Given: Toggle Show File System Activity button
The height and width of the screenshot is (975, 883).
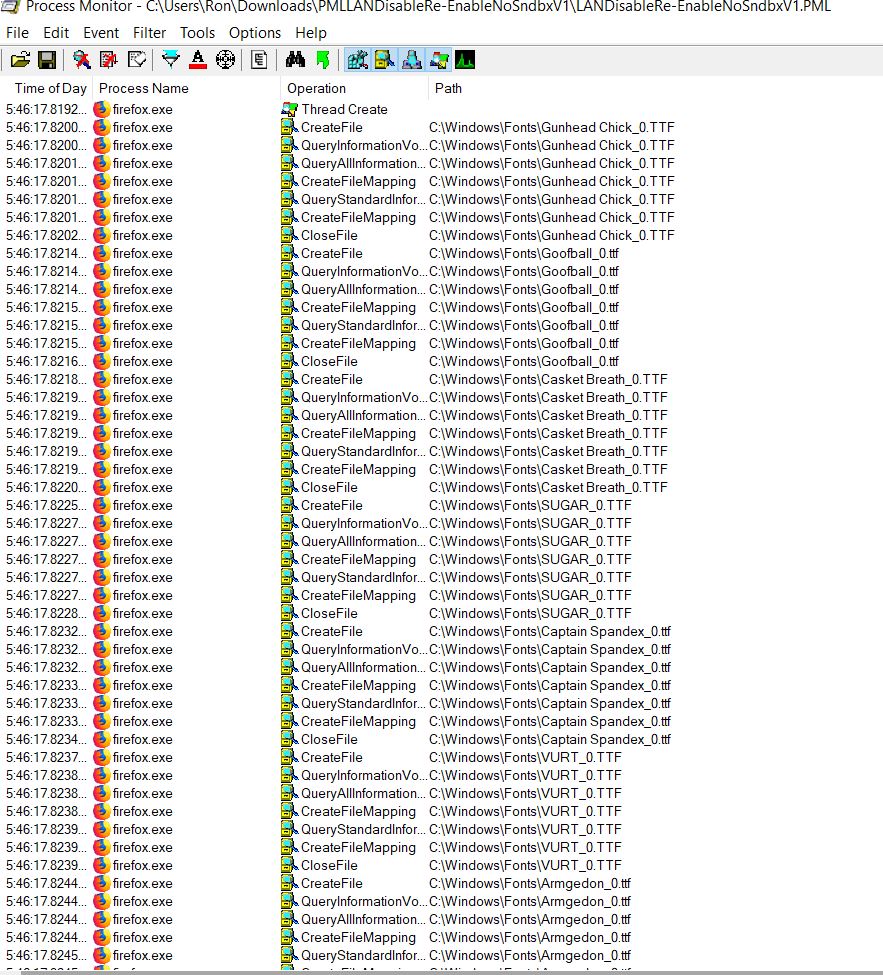Looking at the screenshot, I should click(x=385, y=60).
